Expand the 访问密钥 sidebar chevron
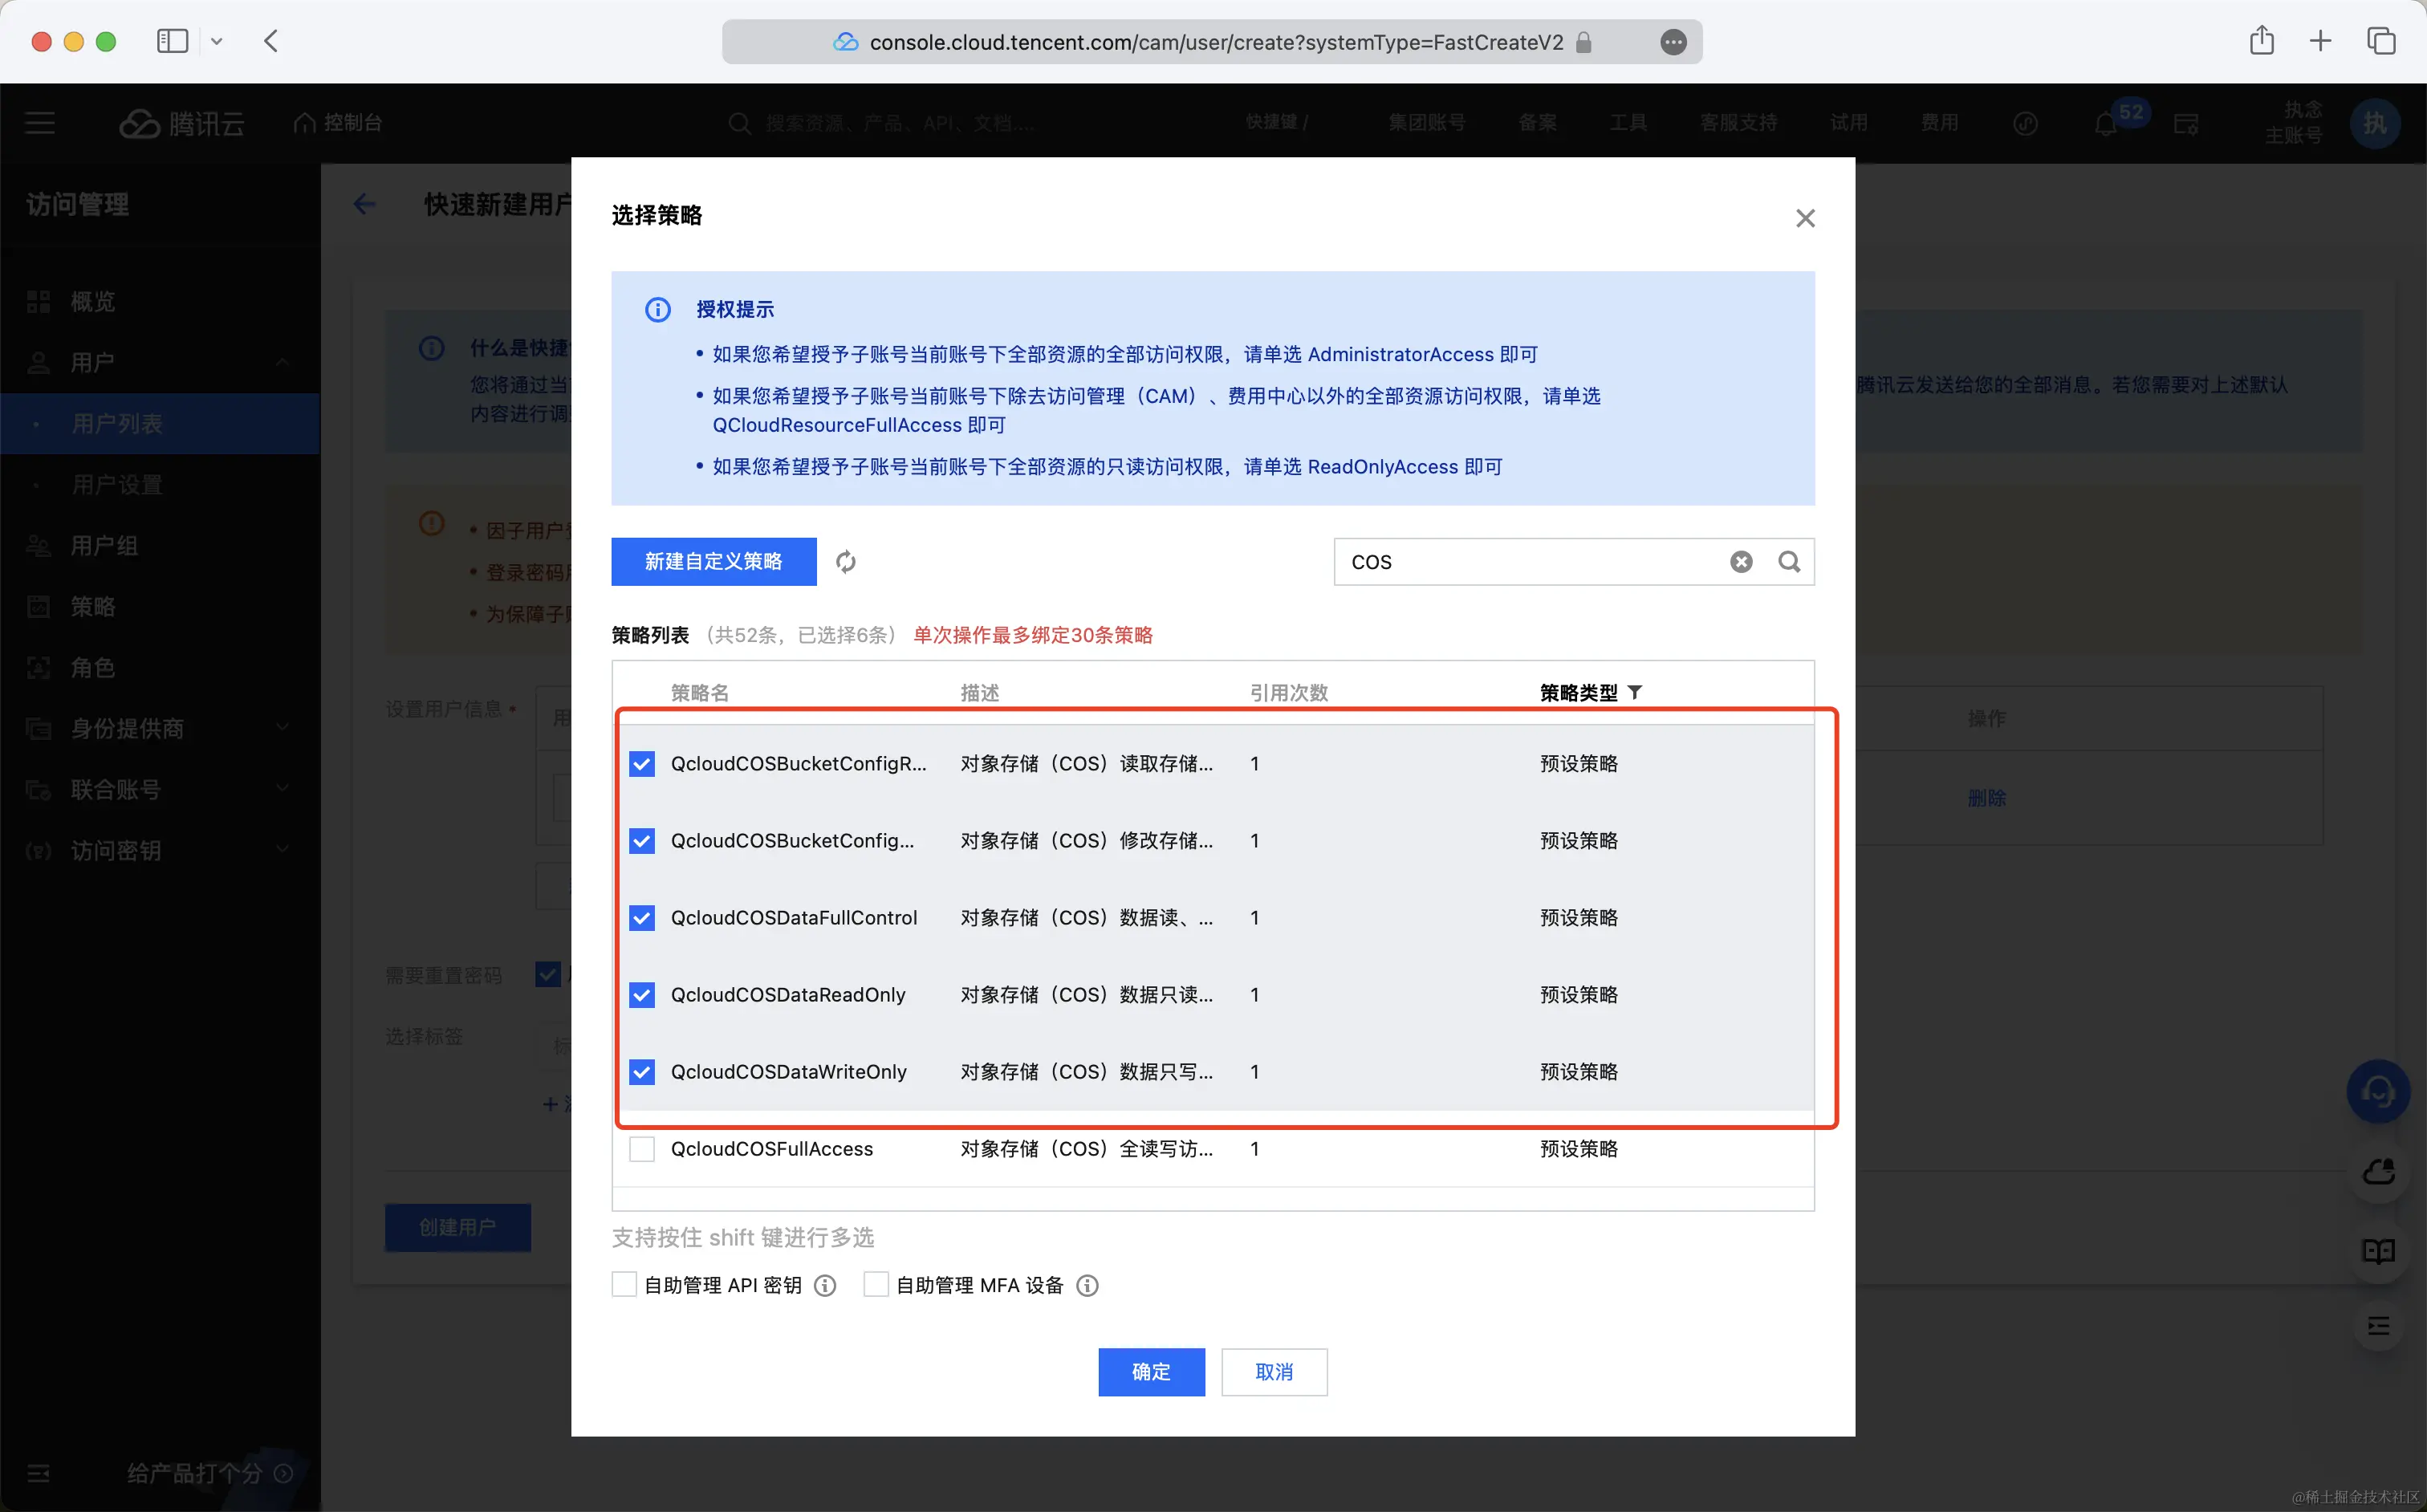The height and width of the screenshot is (1512, 2427). coord(283,849)
